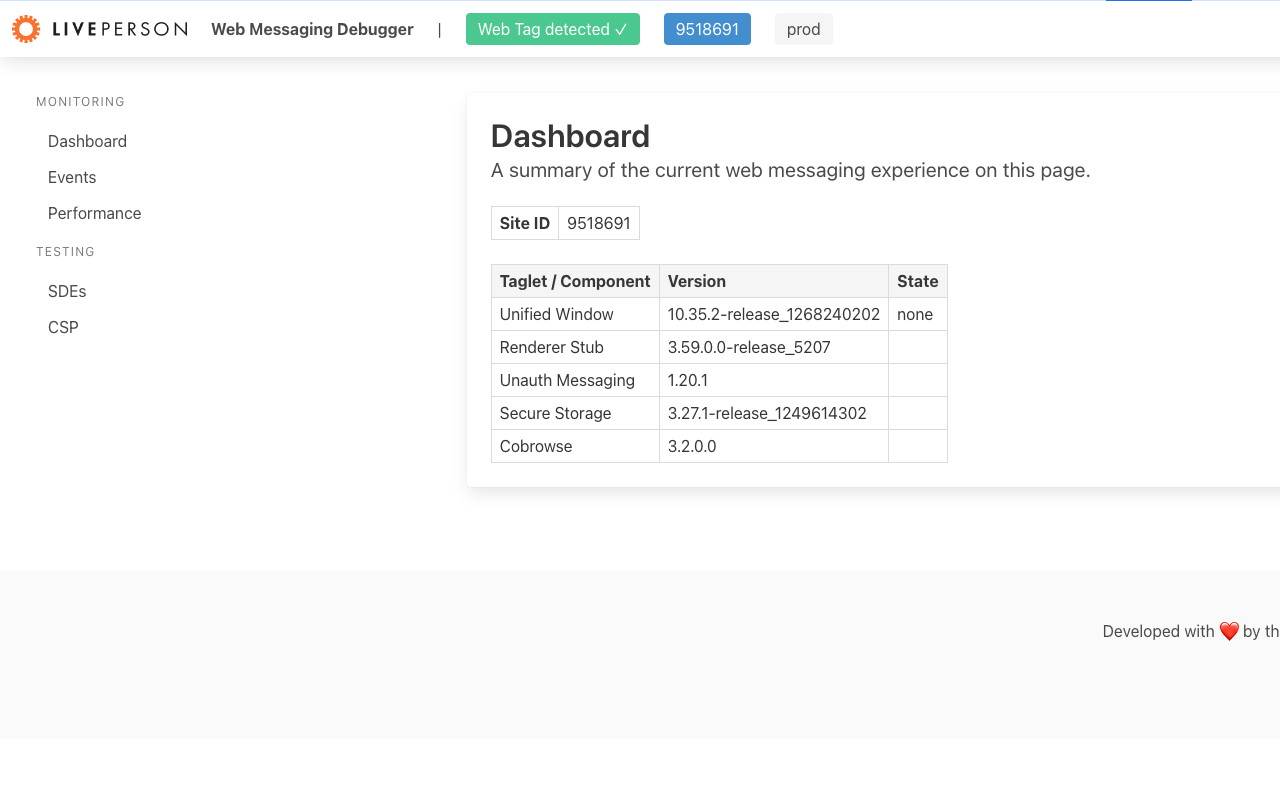Select the Unauth Messaging row name
This screenshot has width=1280, height=800.
pos(575,380)
